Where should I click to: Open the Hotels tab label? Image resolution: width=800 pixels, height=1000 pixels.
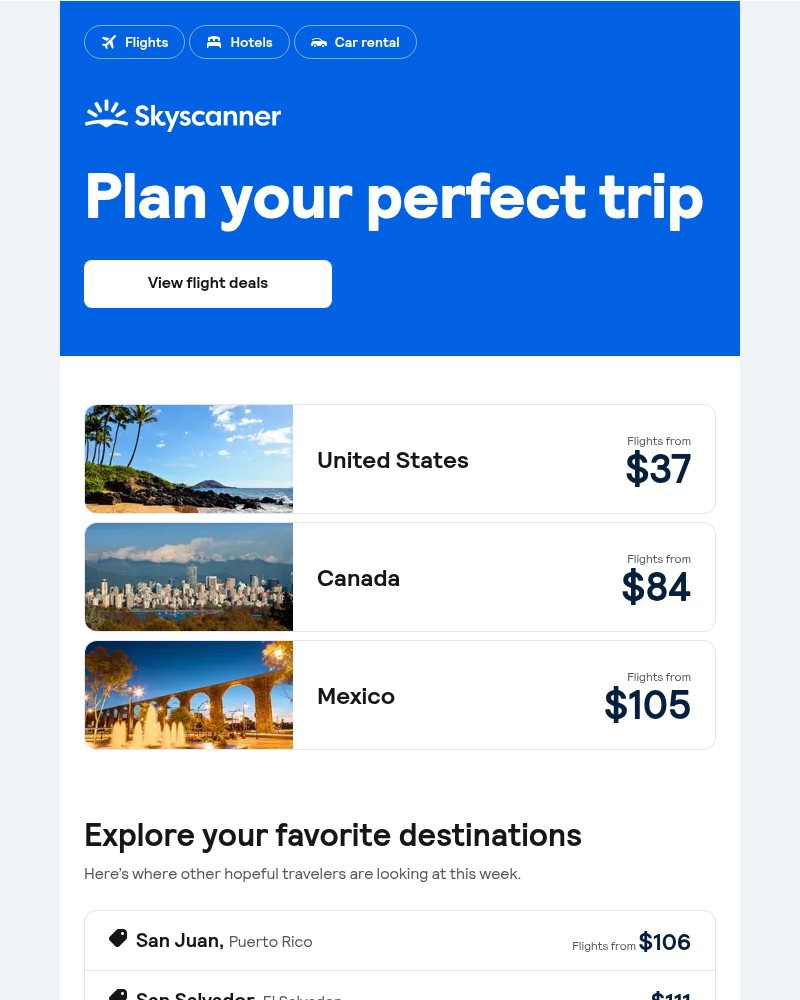coord(251,42)
